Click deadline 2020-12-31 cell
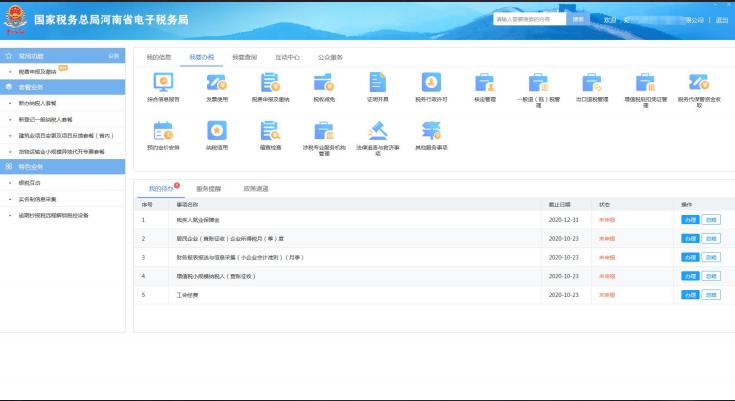This screenshot has height=401, width=735. pyautogui.click(x=564, y=220)
